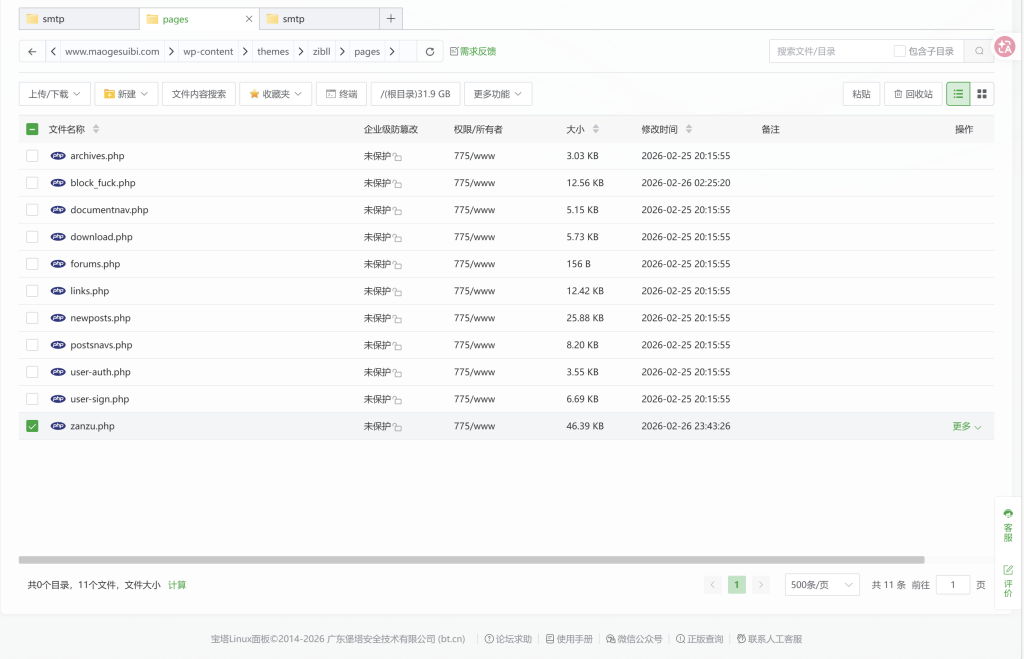This screenshot has height=659, width=1024.
Task: Open the 需求反馈 feedback link
Action: 473,52
